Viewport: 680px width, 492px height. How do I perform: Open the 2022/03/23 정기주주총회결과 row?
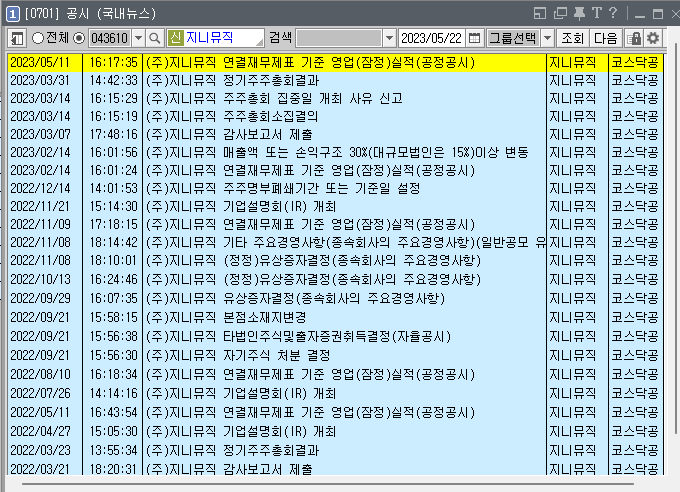335,450
